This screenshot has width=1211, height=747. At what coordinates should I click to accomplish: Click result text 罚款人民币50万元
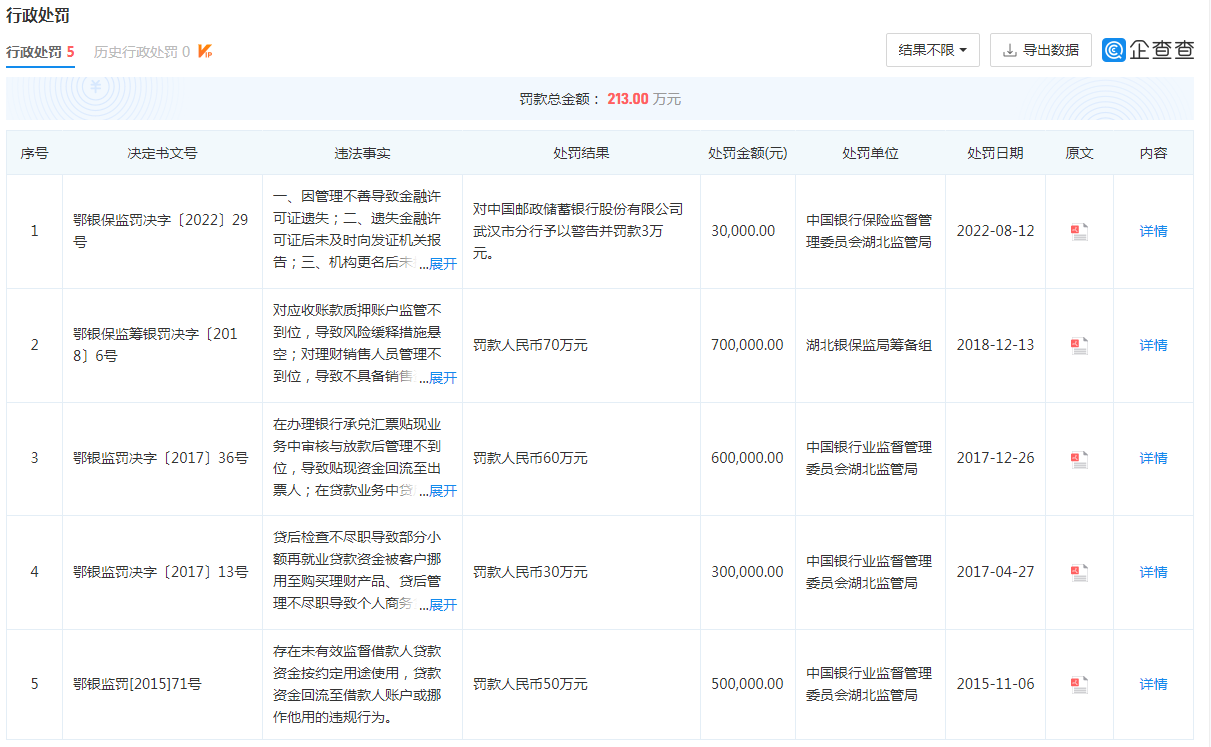point(530,685)
